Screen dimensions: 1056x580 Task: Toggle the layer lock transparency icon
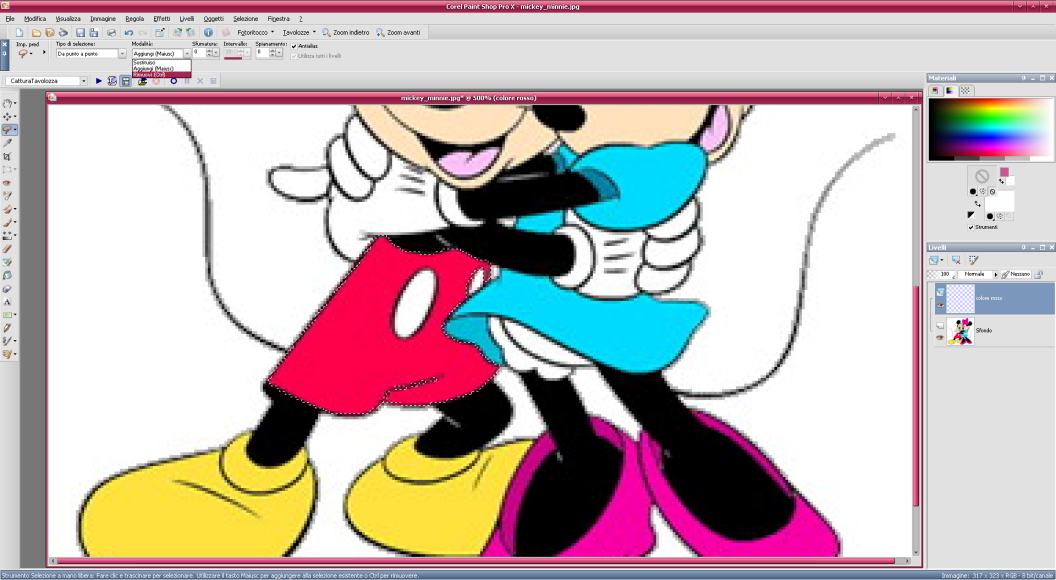point(1038,274)
